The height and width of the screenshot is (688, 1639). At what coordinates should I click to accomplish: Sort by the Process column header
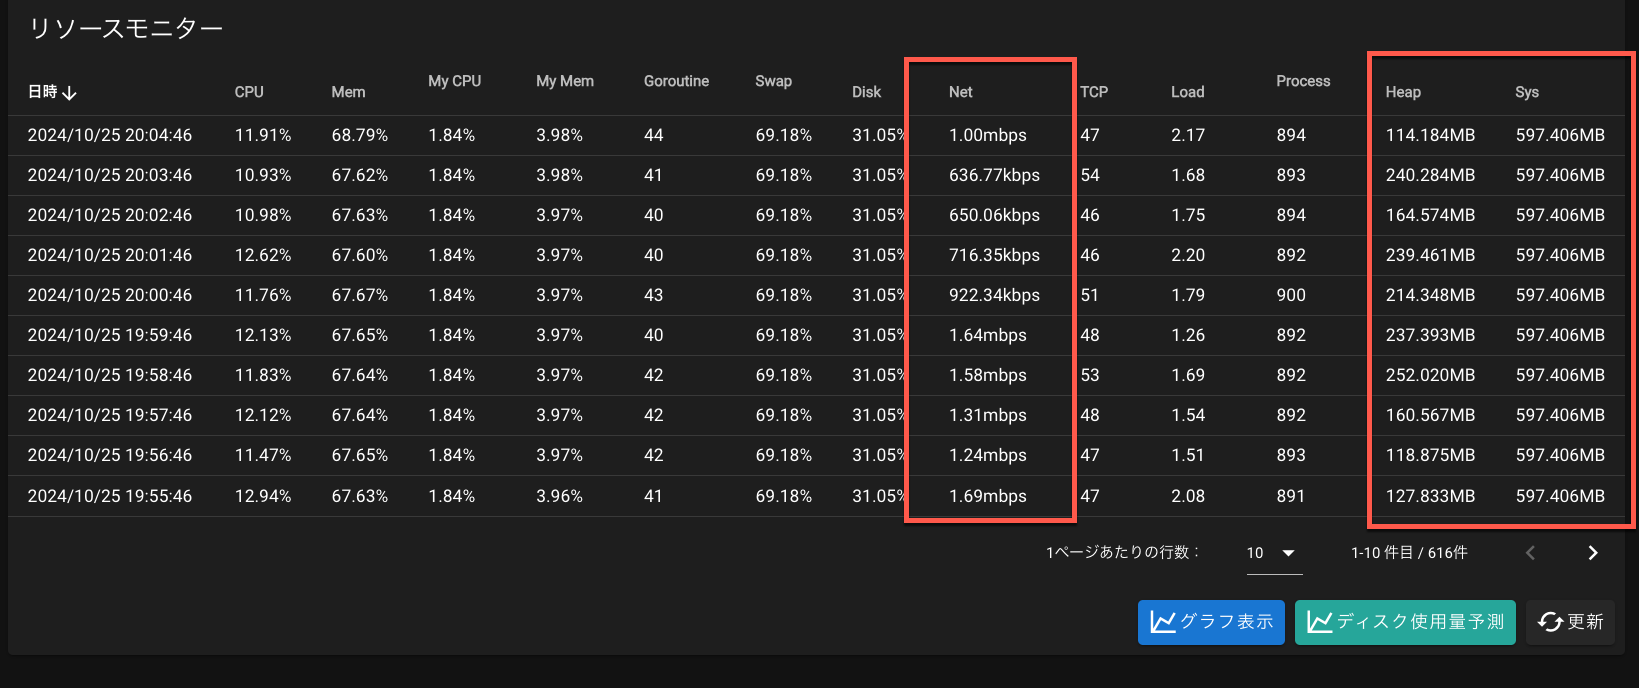coord(1303,81)
